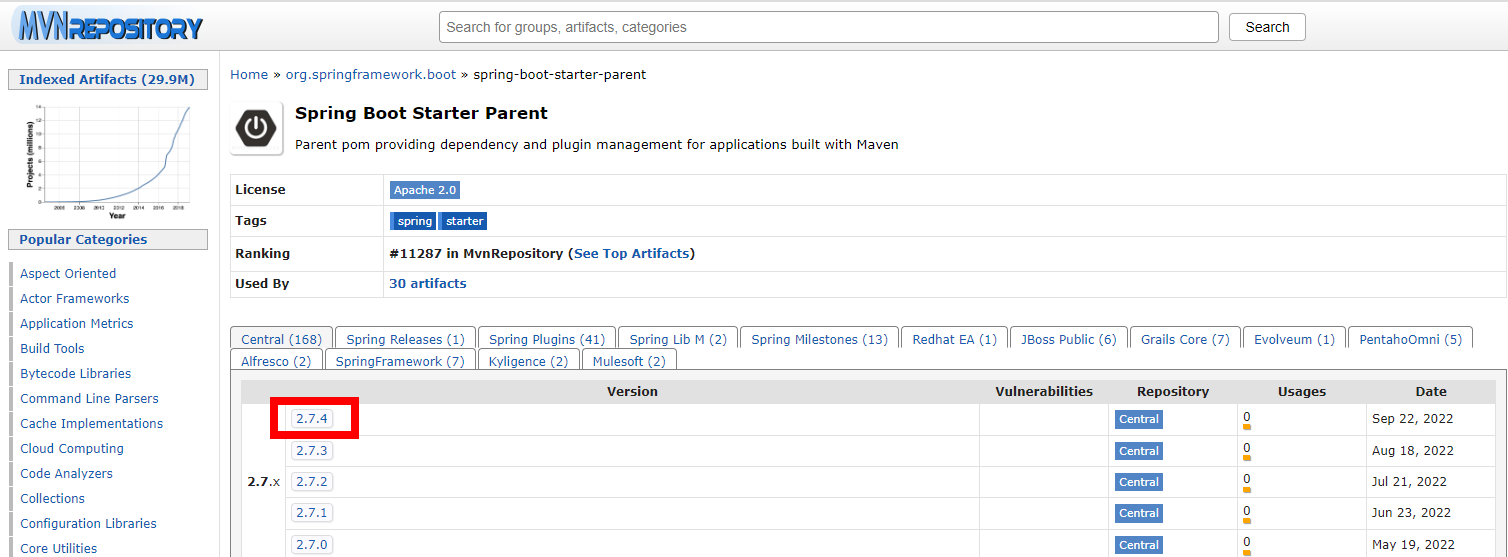Open See Top Artifacts link
Viewport: 1508px width, 557px height.
632,253
